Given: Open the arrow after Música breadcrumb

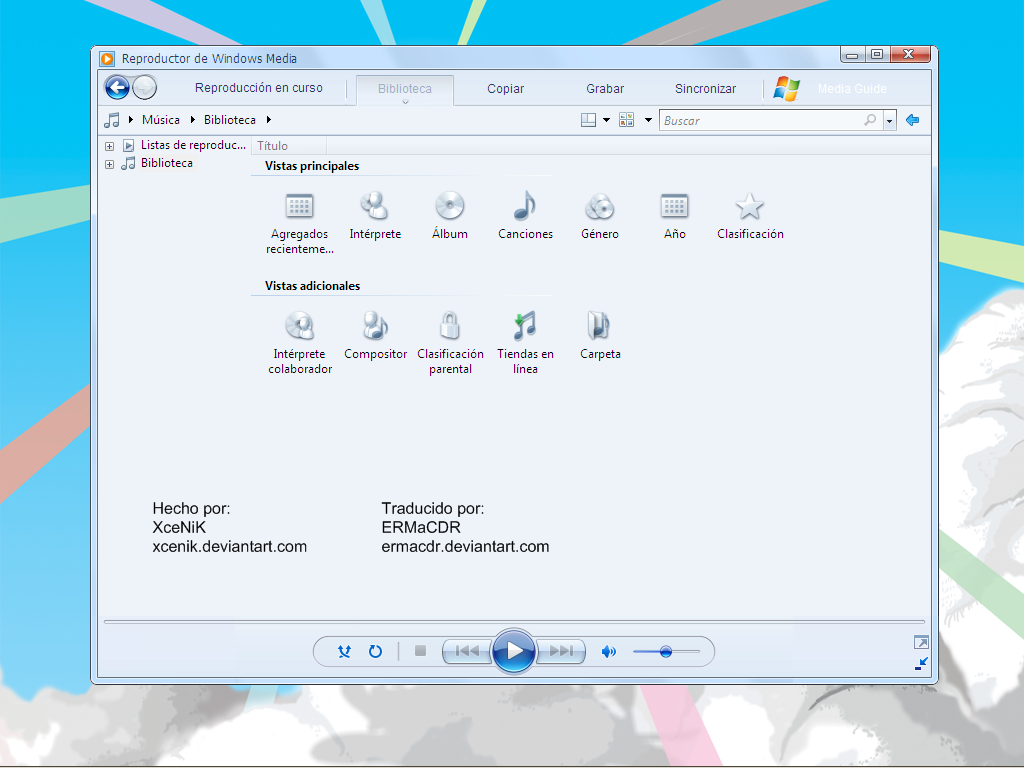Looking at the screenshot, I should click(x=193, y=120).
